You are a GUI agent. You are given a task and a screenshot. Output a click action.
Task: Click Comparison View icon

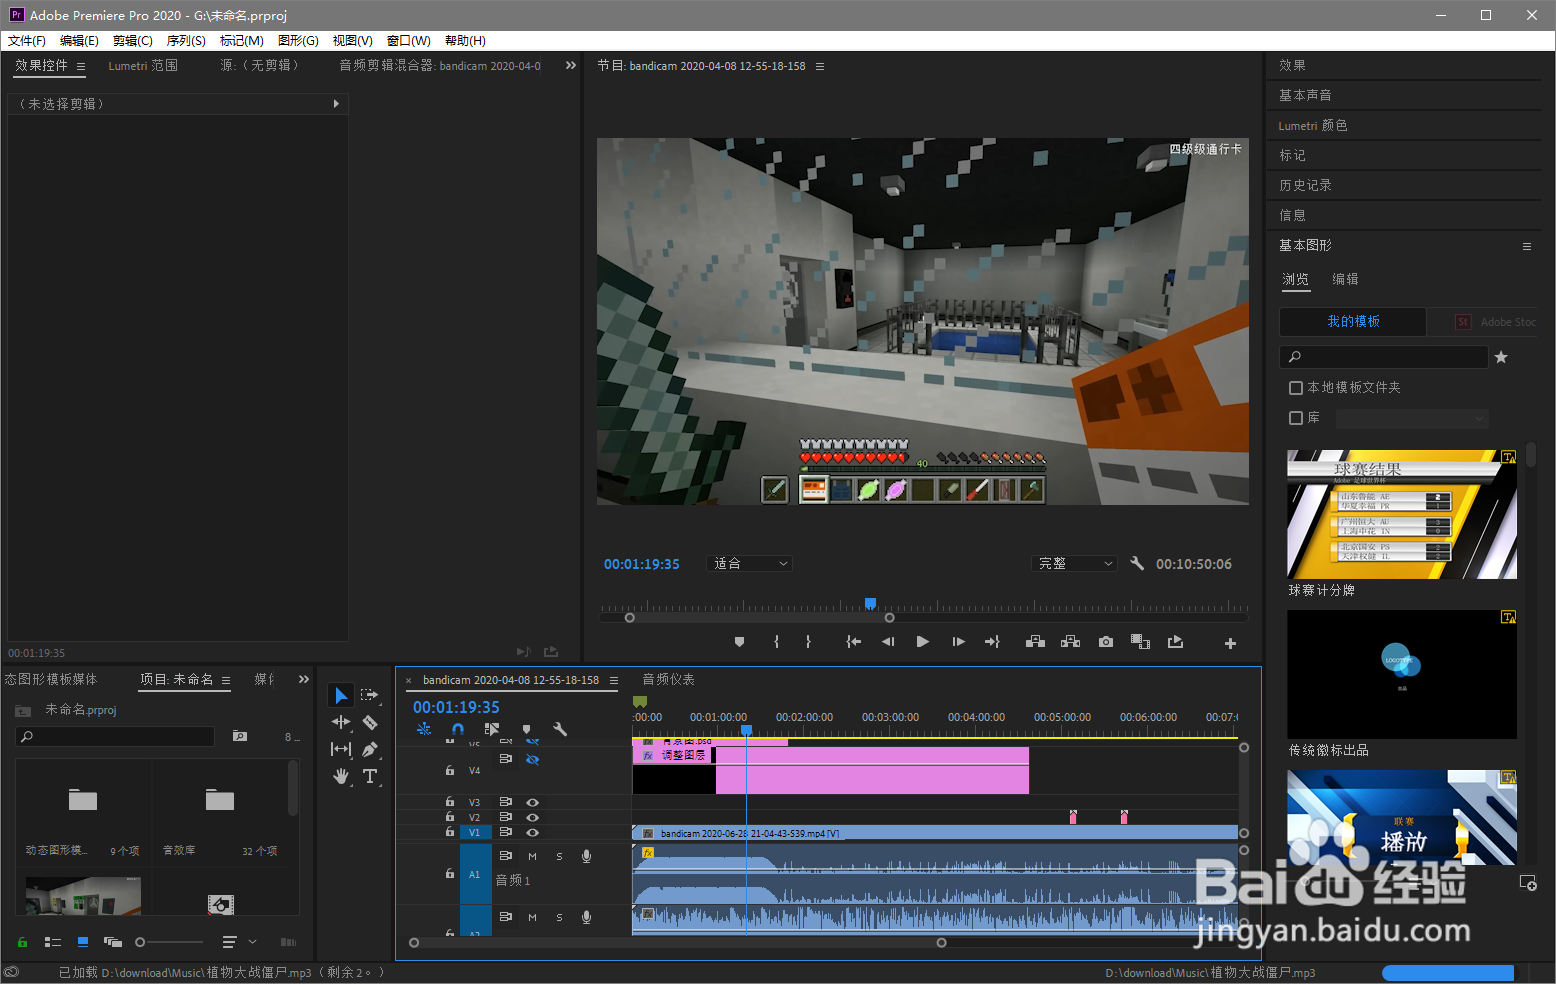point(1140,642)
